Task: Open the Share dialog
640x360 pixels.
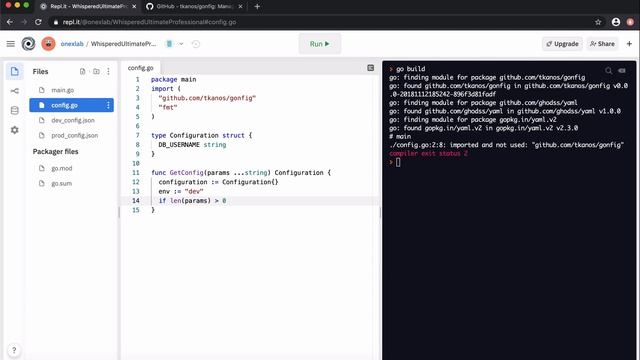Action: tap(602, 44)
